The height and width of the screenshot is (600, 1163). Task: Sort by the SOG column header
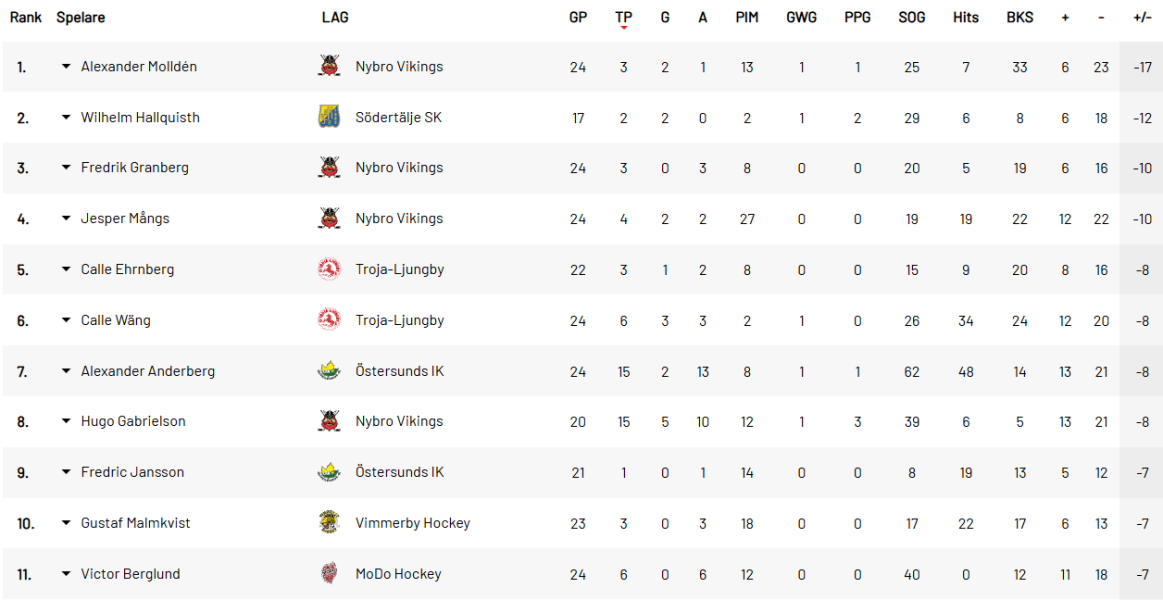911,17
